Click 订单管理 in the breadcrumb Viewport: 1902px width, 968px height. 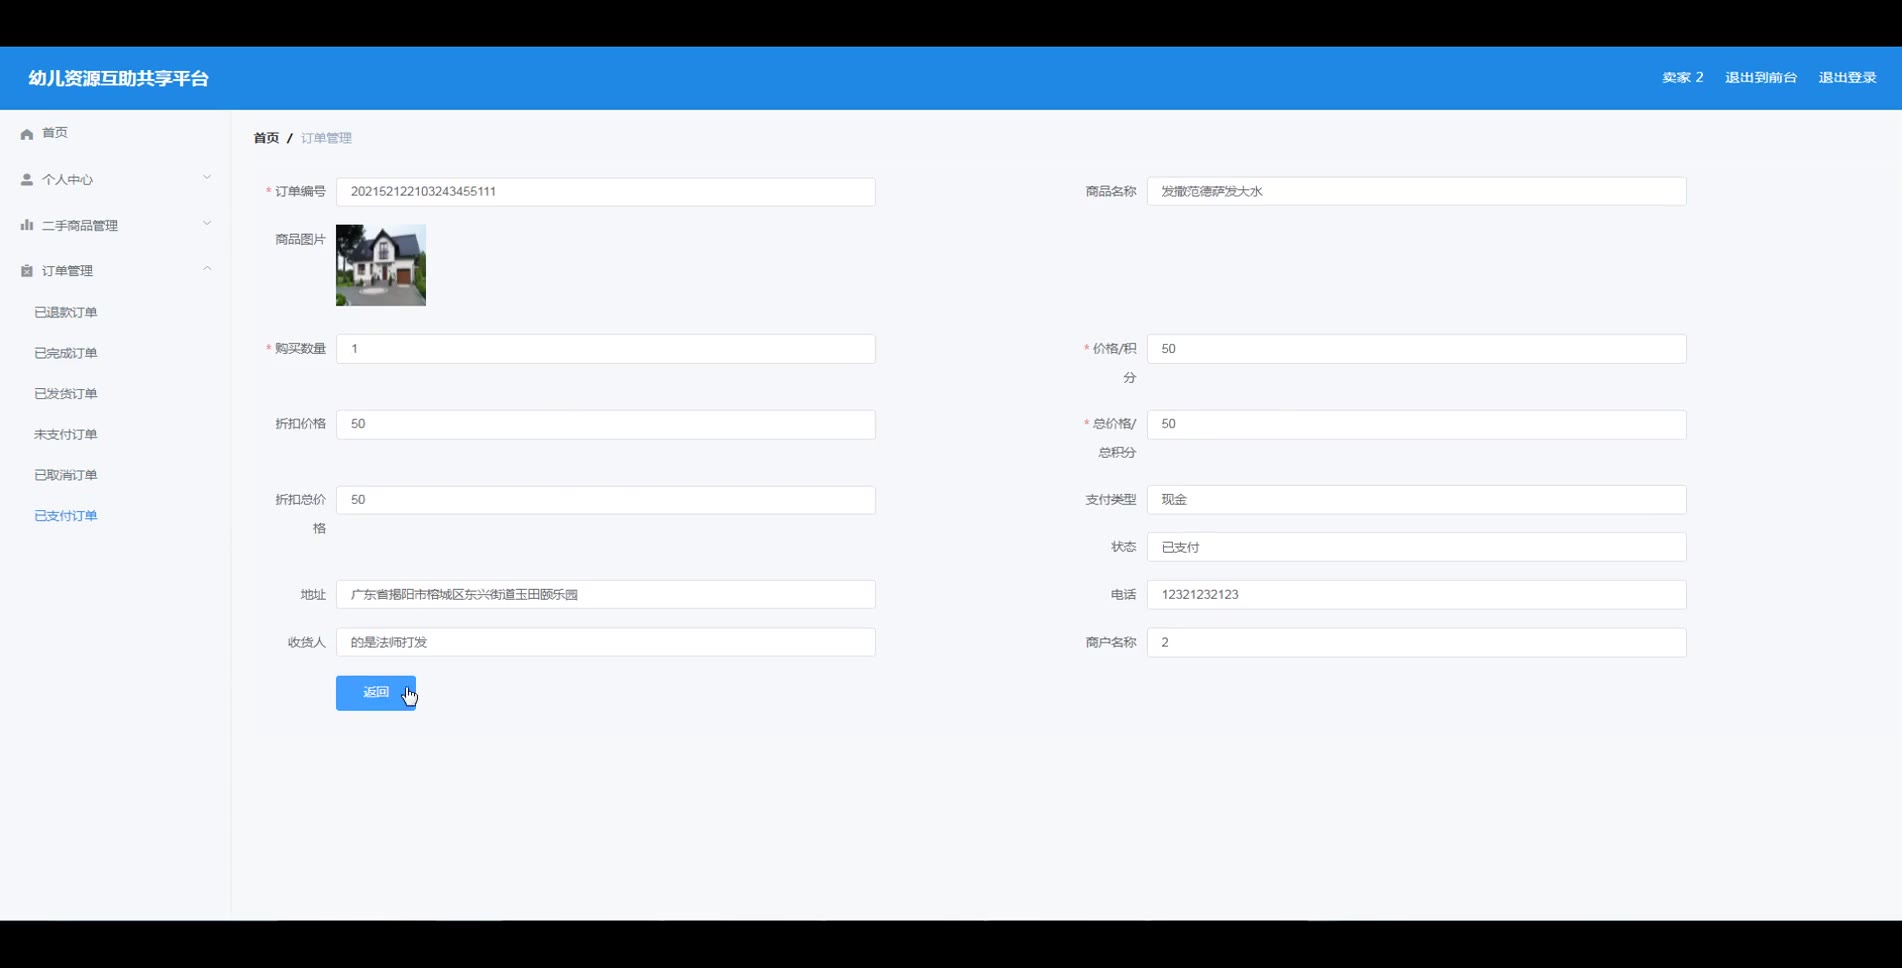tap(326, 138)
